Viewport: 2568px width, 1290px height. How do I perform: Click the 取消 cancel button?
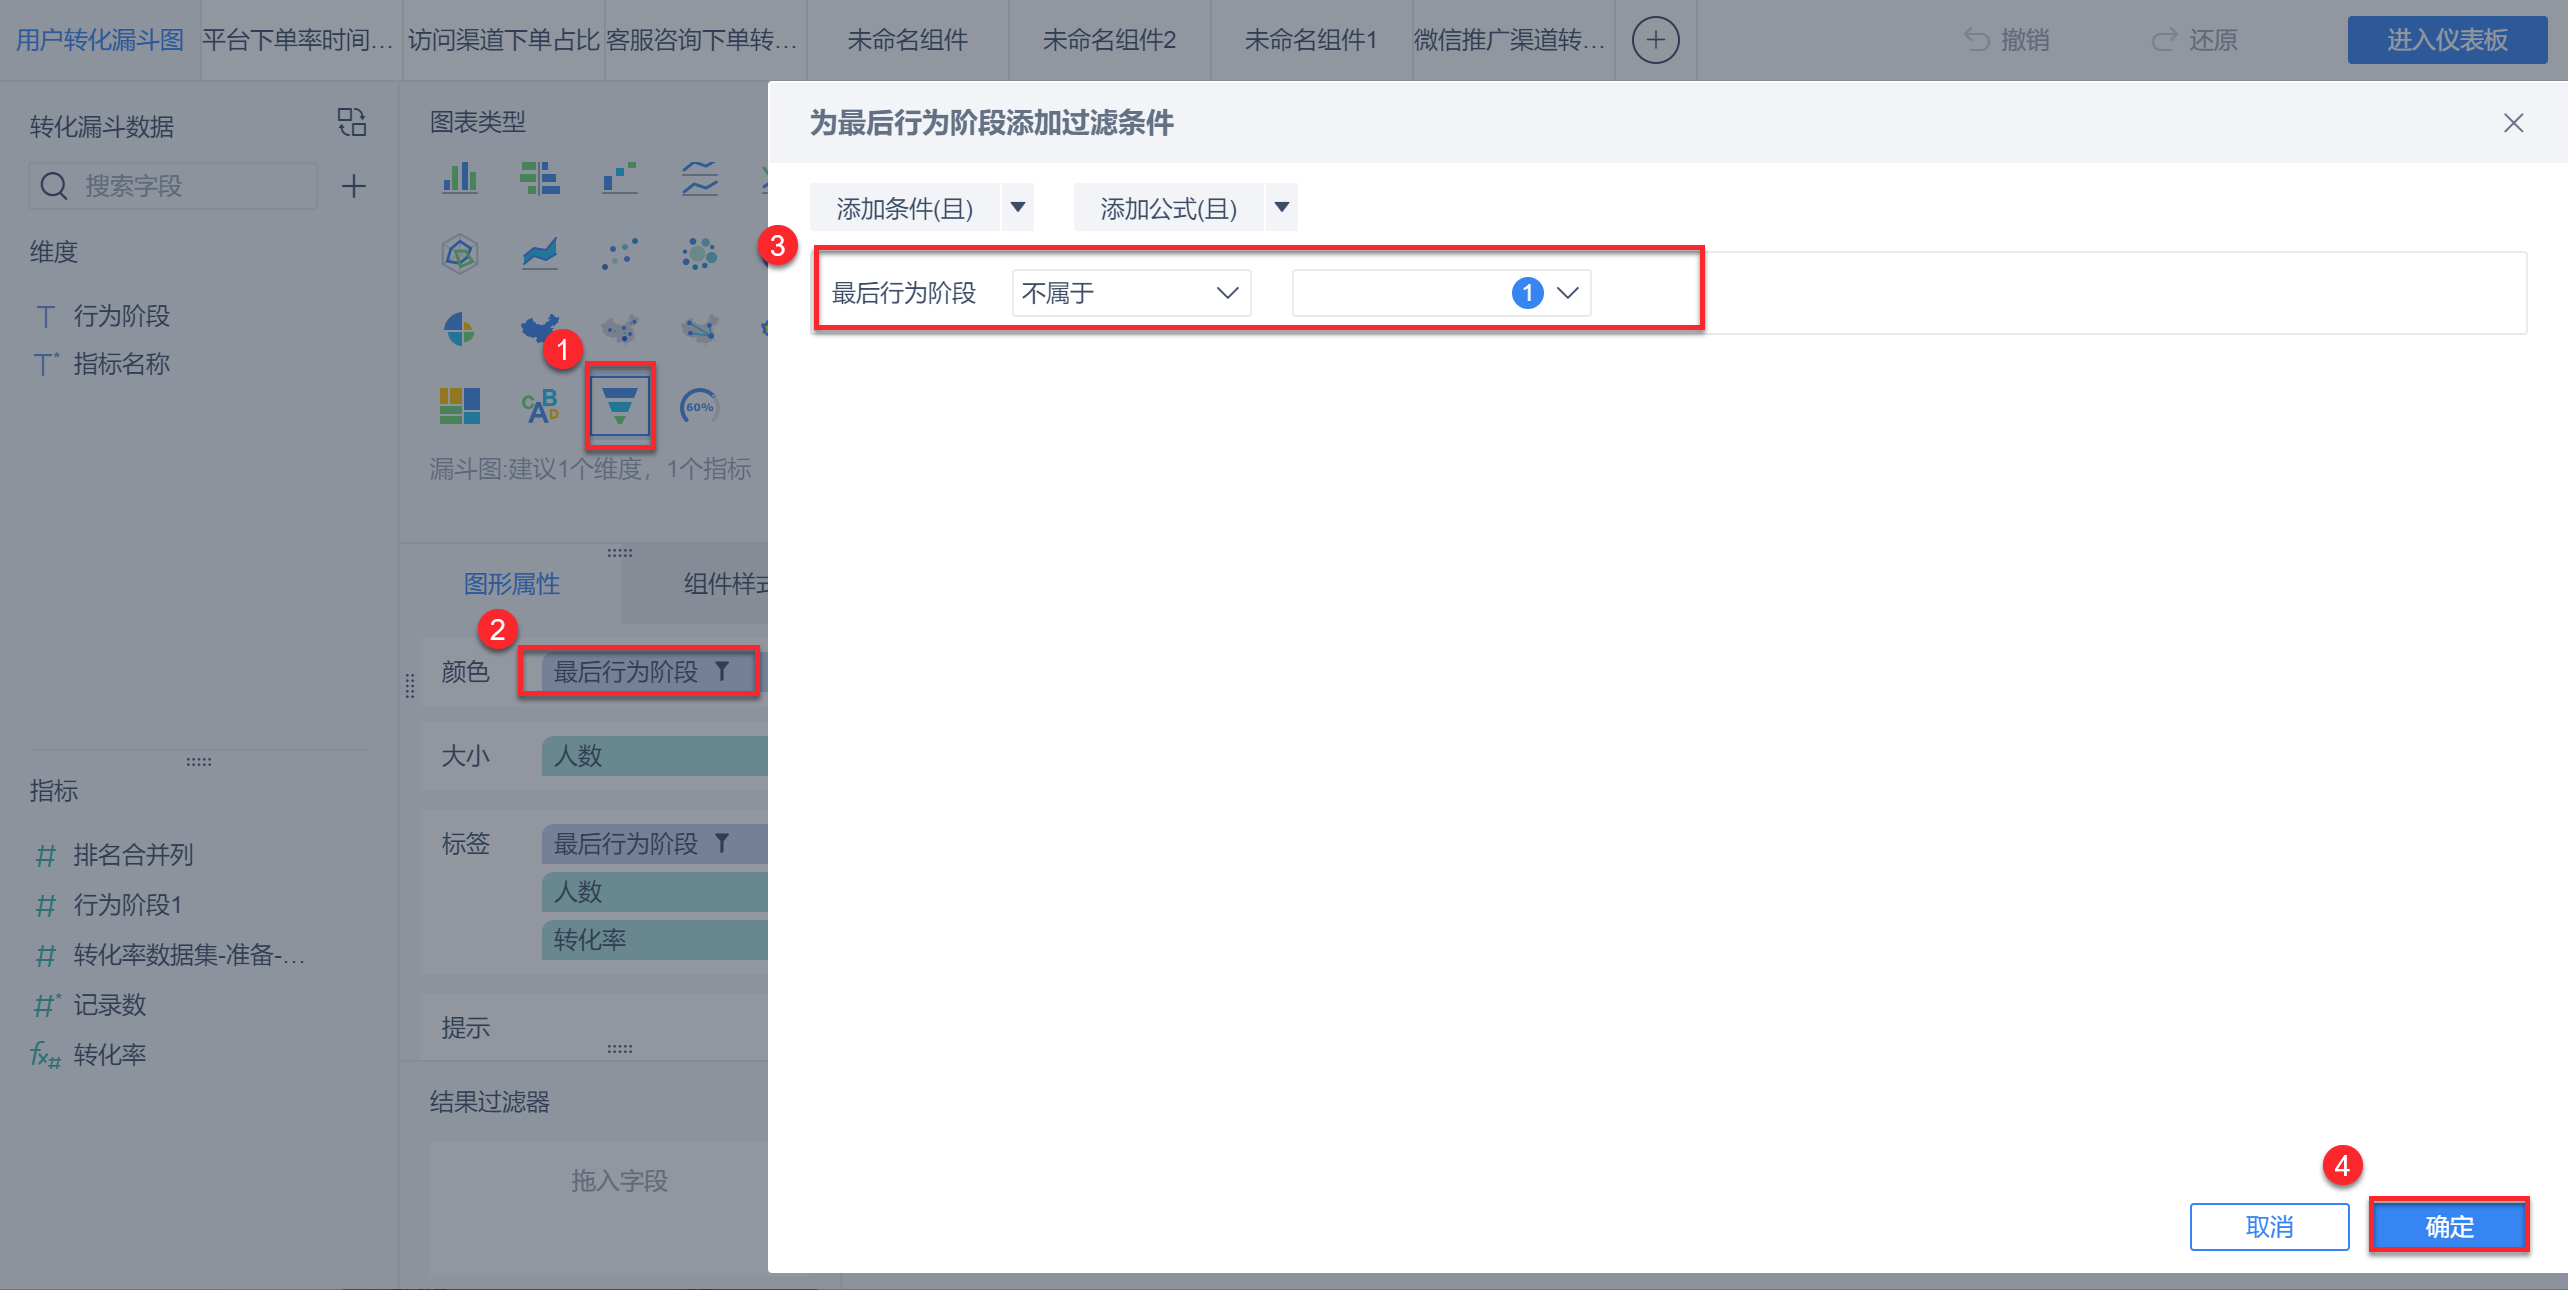tap(2269, 1226)
